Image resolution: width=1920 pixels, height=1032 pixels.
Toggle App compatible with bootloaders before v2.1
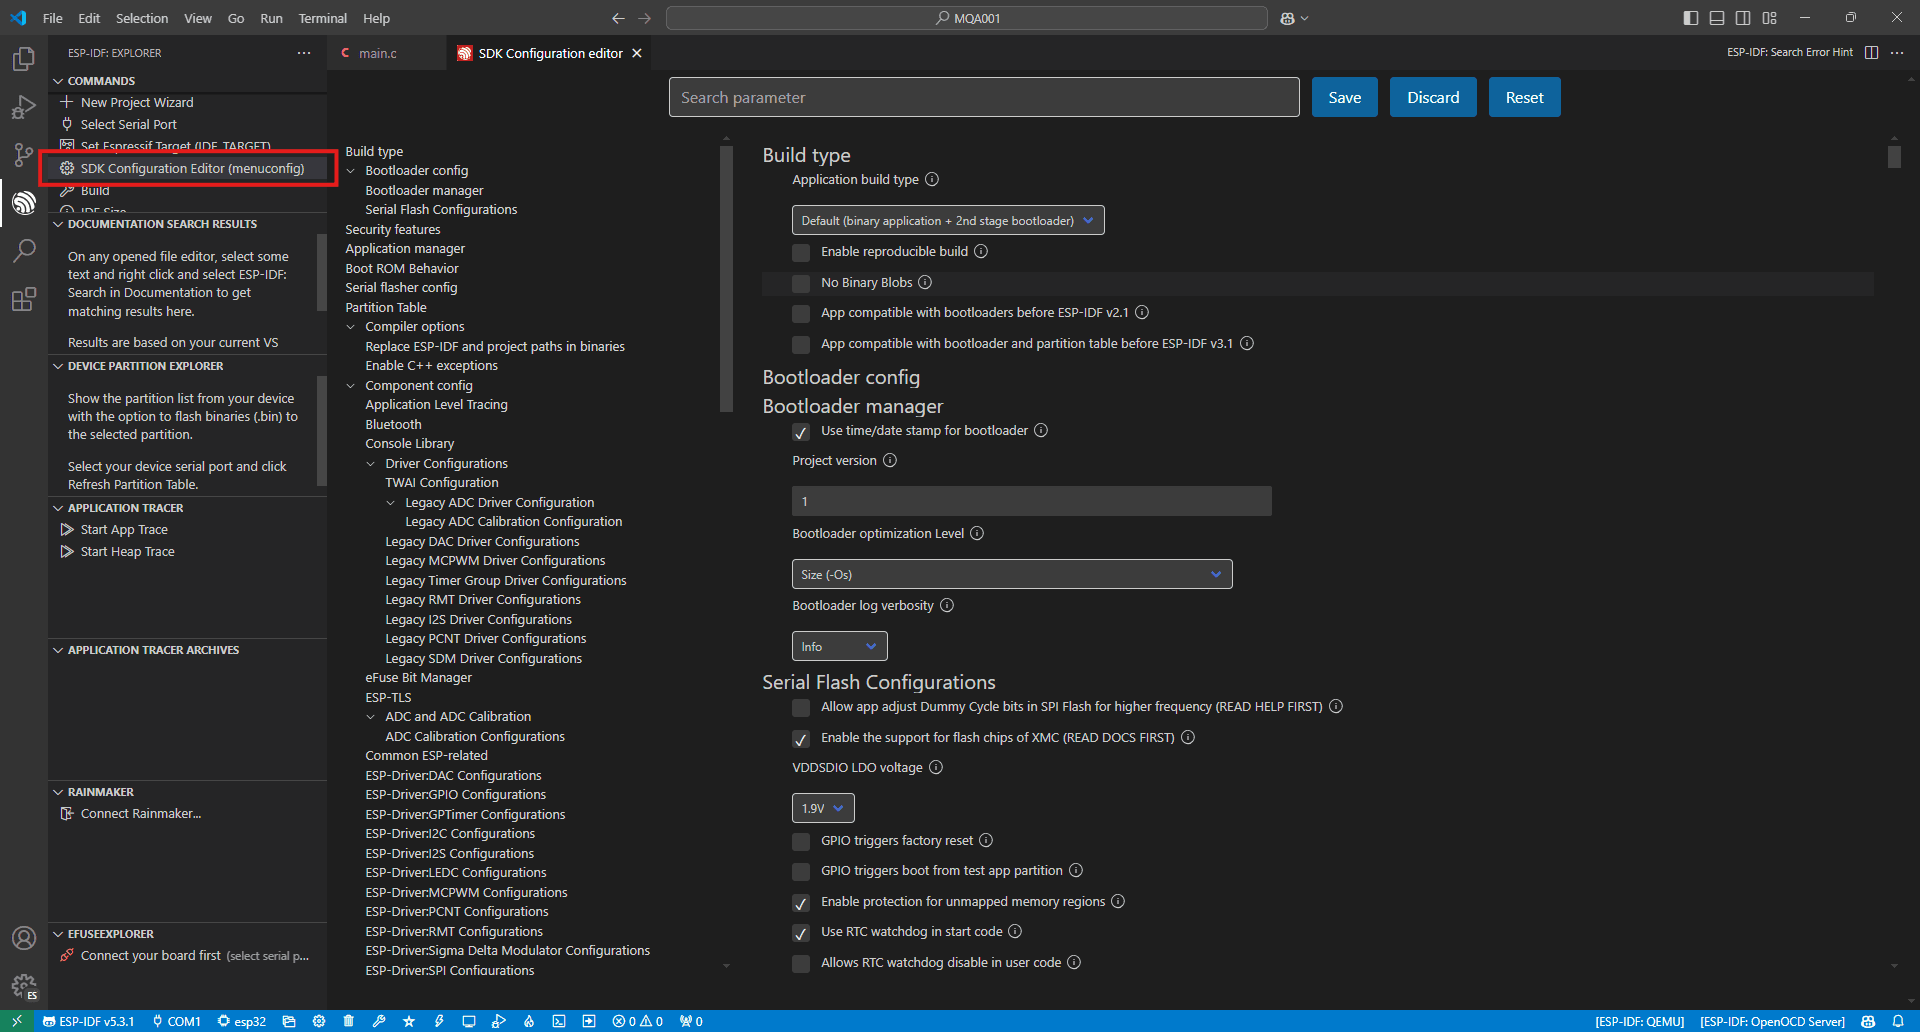pos(801,314)
